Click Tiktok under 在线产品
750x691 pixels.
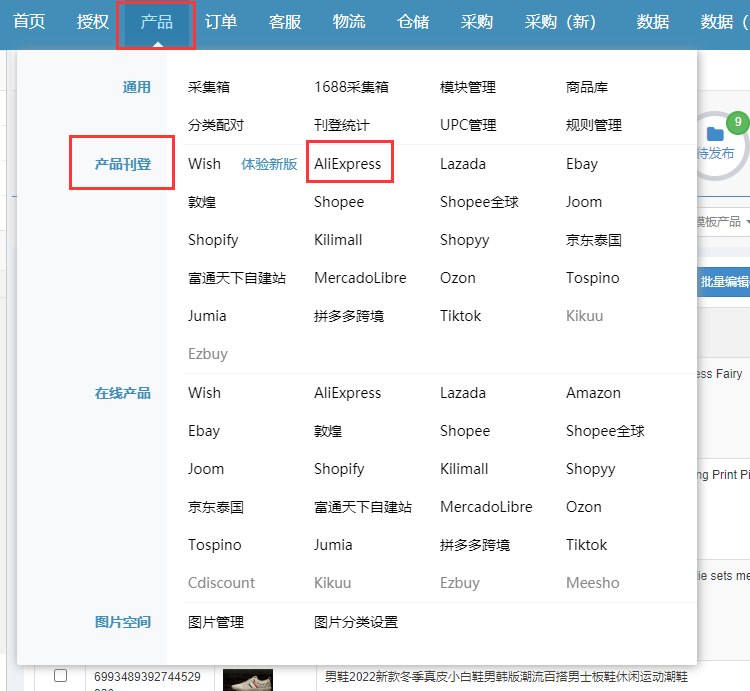pos(586,545)
